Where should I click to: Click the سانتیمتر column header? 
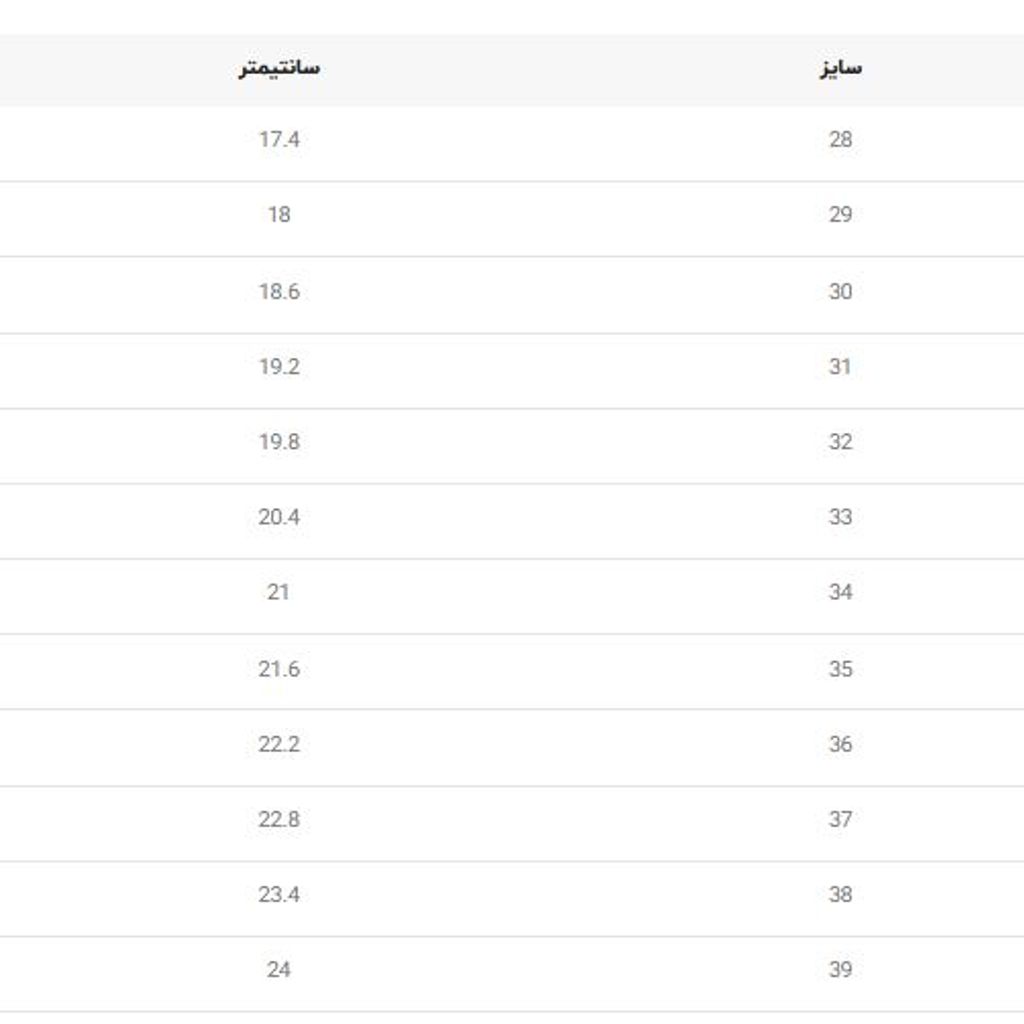point(279,69)
